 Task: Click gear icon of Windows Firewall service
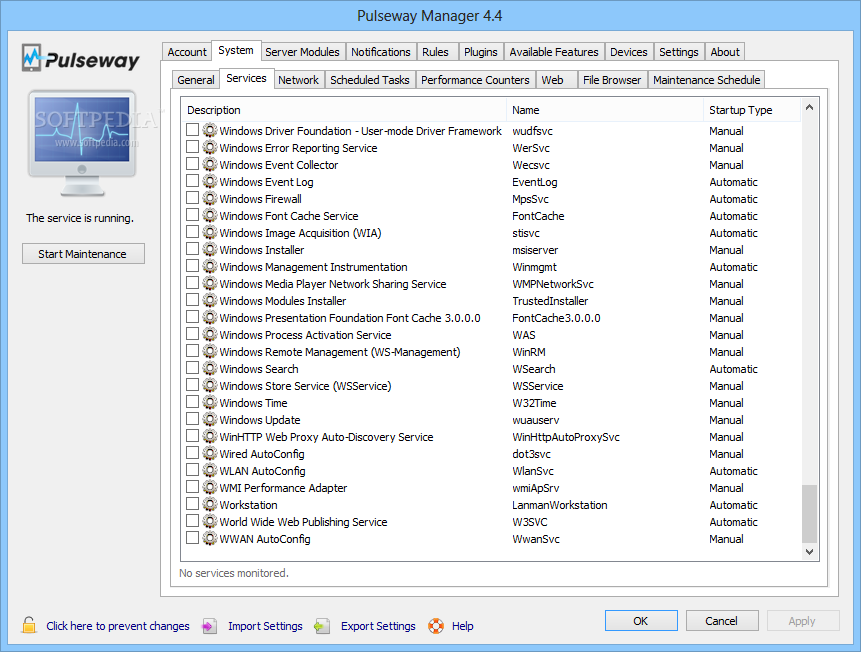210,198
